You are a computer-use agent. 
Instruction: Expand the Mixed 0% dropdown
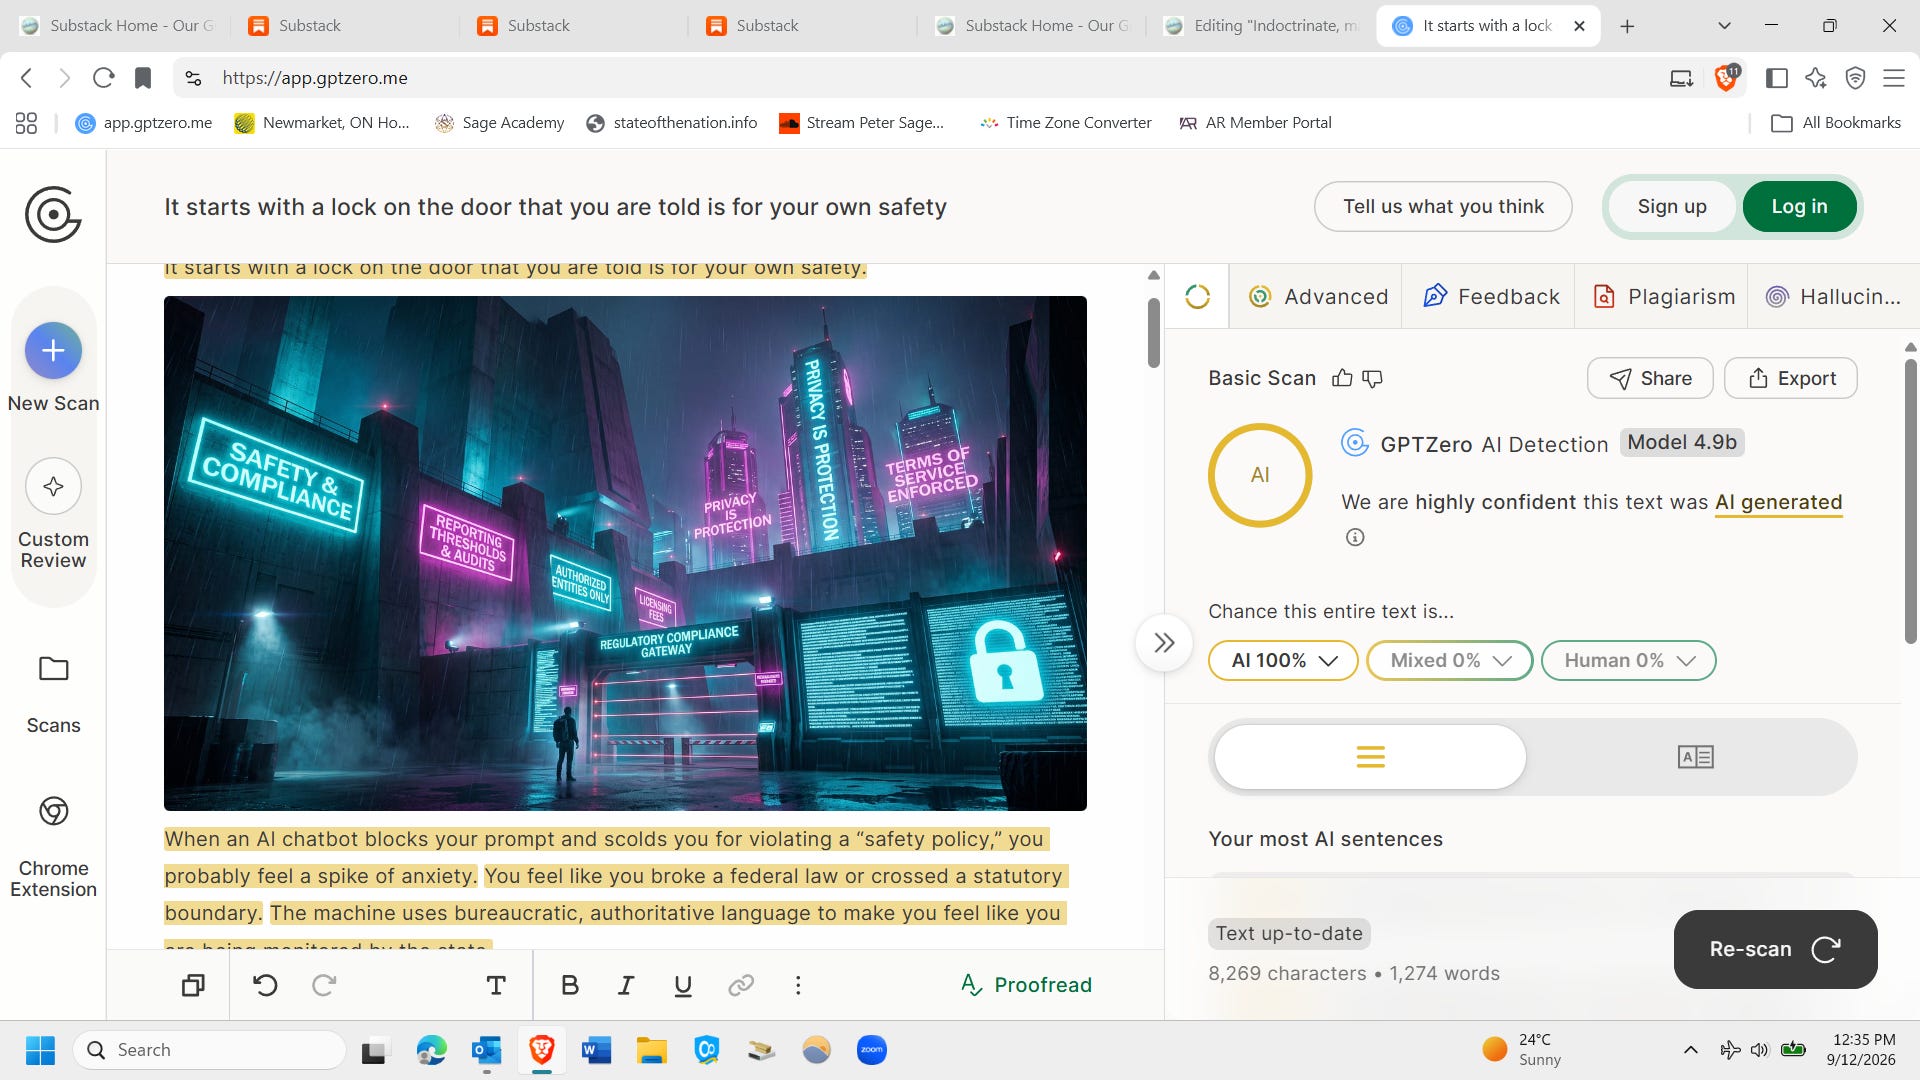click(1449, 660)
